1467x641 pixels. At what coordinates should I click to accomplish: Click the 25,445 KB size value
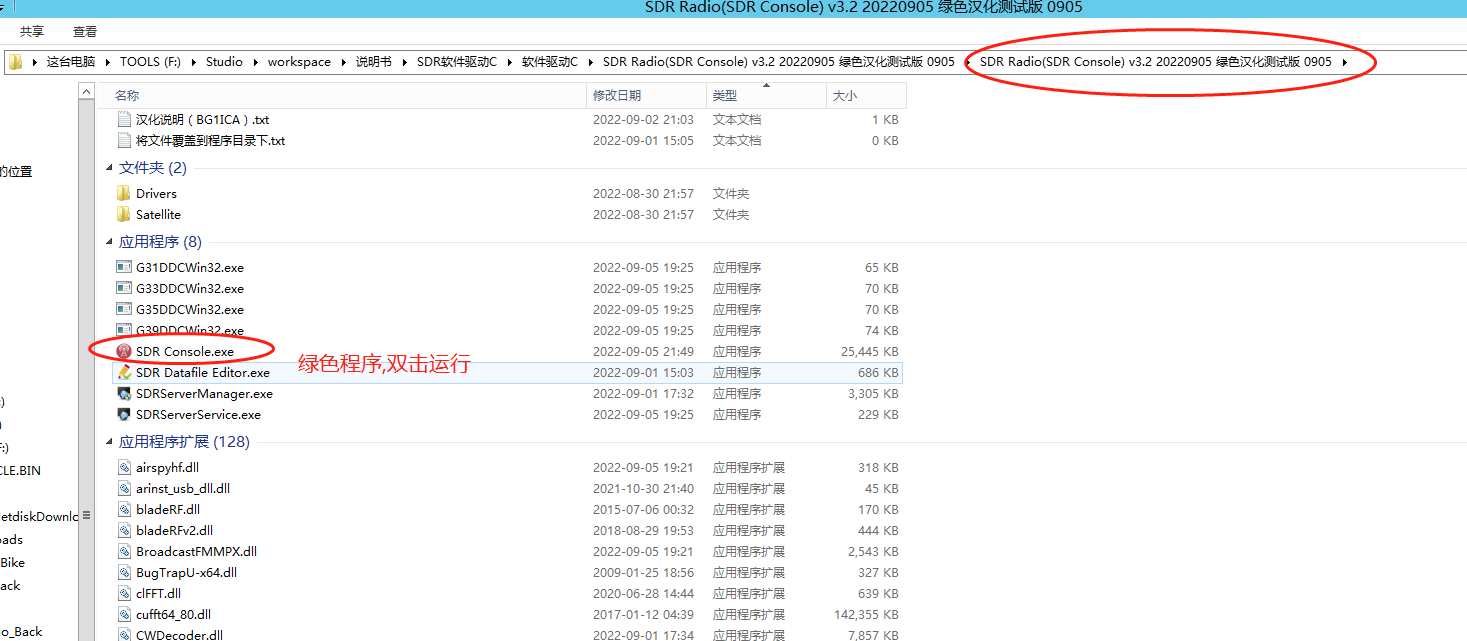point(870,351)
